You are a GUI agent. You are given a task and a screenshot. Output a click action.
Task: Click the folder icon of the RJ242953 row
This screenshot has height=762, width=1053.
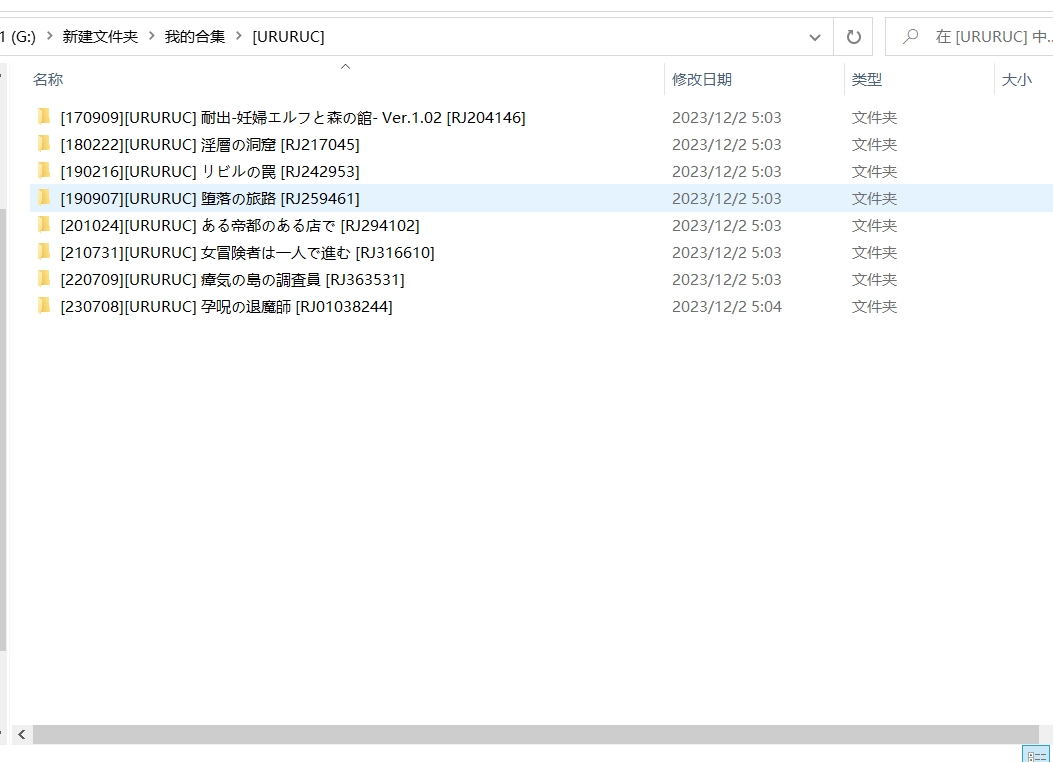click(44, 171)
